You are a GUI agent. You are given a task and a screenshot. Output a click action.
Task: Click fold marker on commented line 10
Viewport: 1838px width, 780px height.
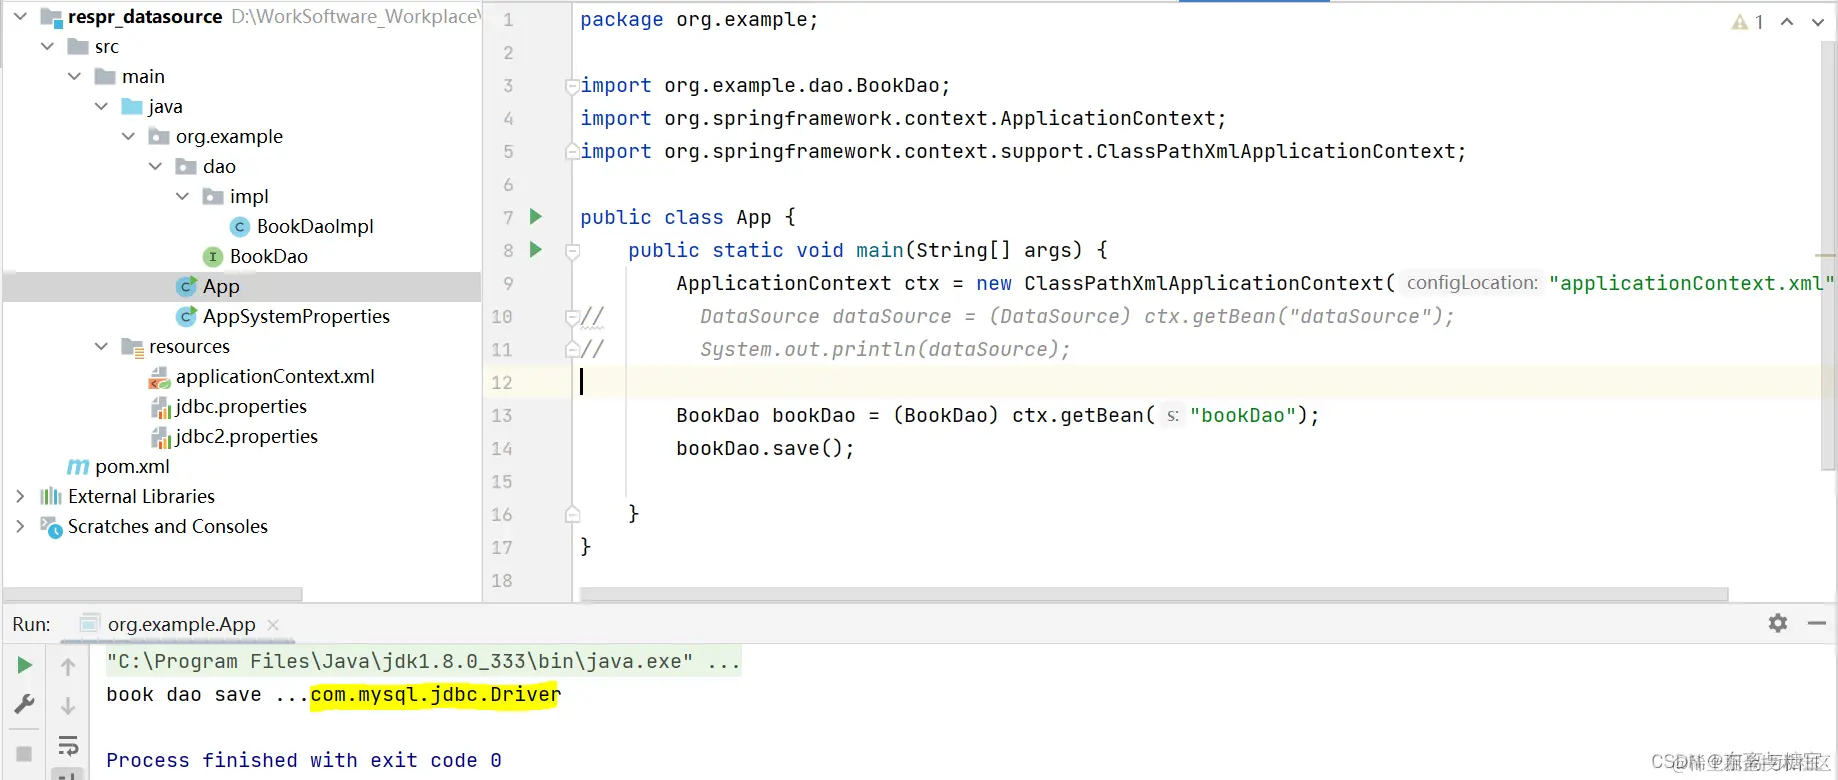(x=572, y=317)
